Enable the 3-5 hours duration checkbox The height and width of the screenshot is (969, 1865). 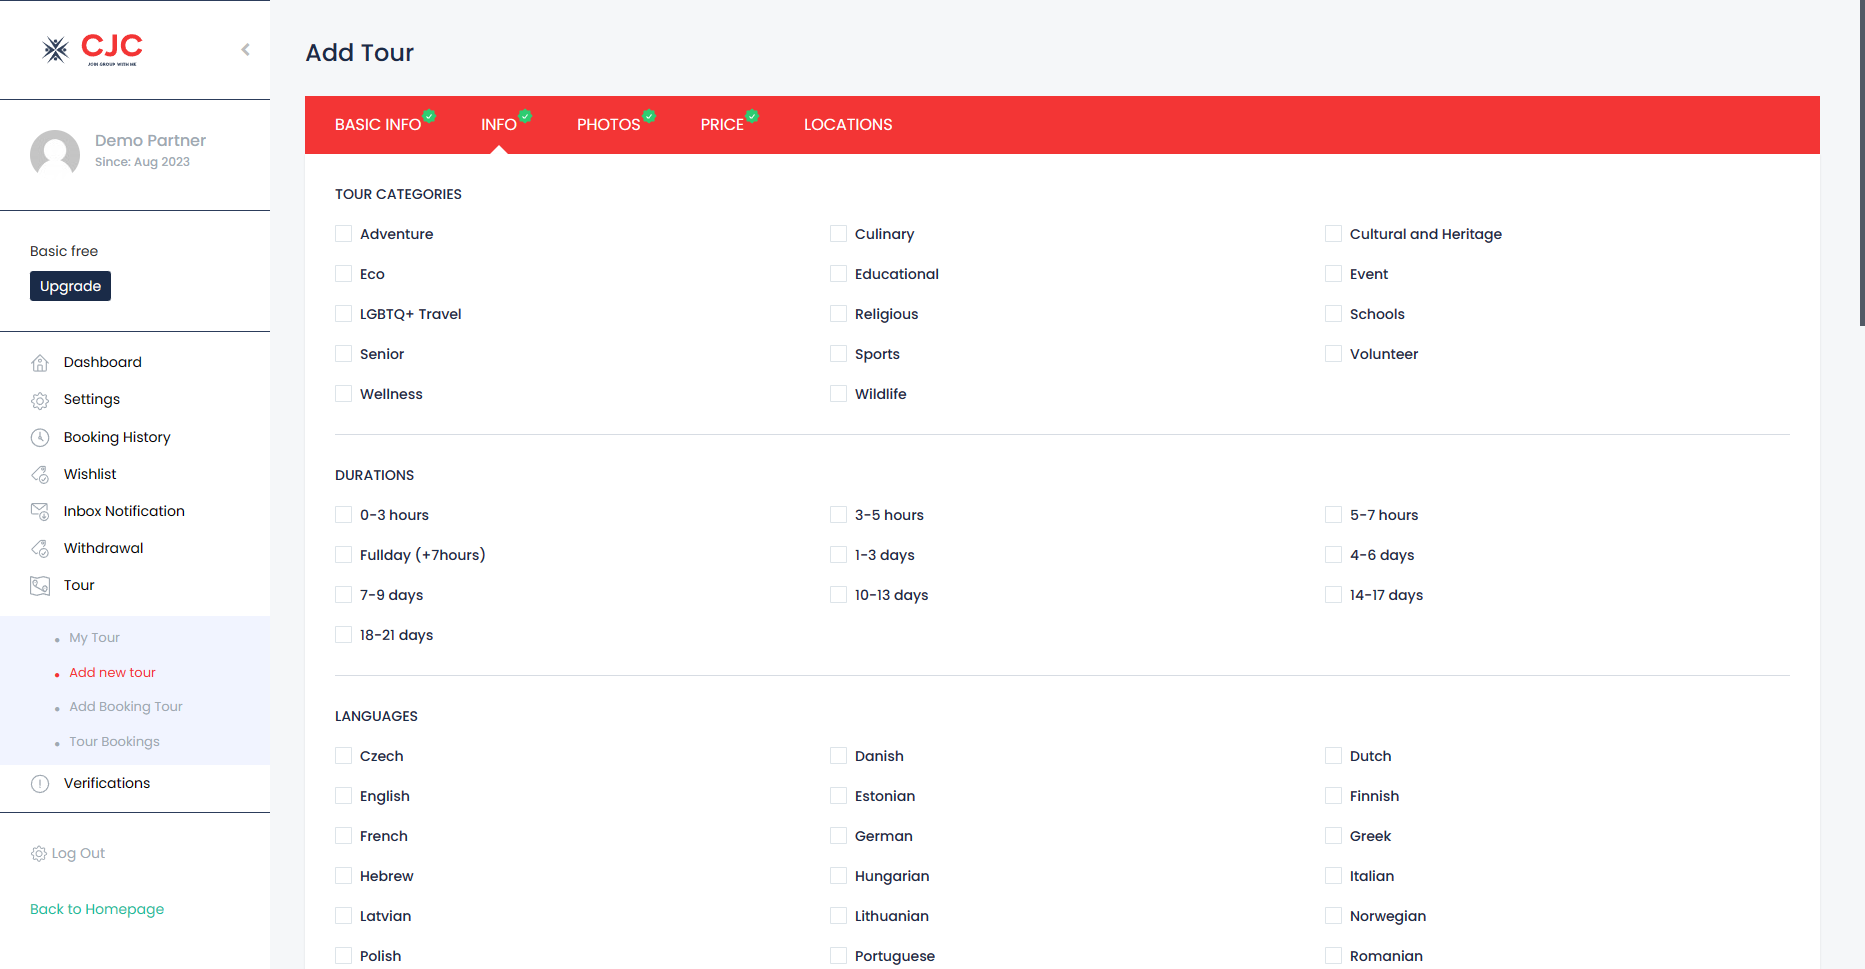(839, 515)
